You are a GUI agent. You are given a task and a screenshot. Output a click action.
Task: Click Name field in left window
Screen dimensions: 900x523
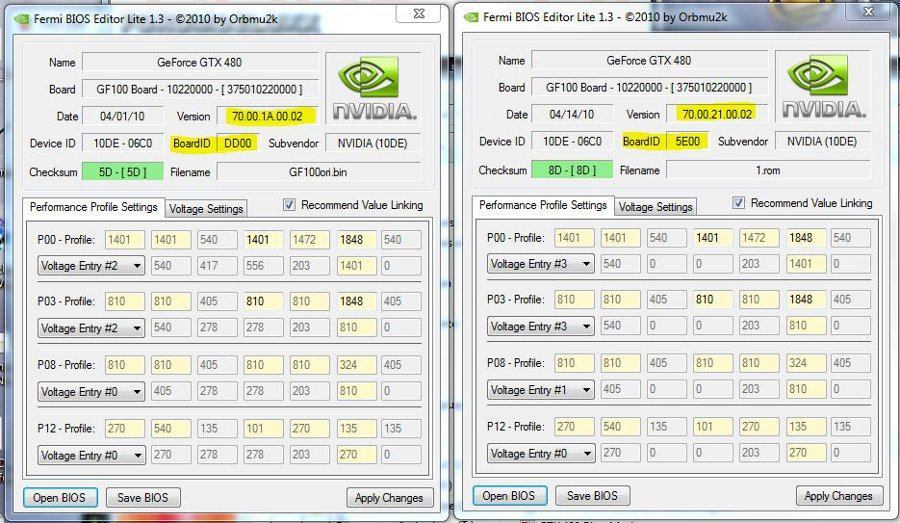click(200, 62)
